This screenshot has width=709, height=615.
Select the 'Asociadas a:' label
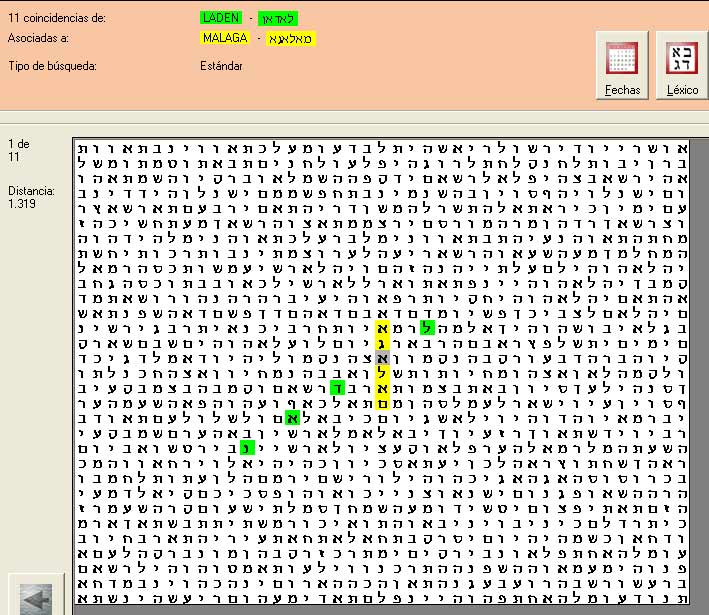(x=38, y=38)
